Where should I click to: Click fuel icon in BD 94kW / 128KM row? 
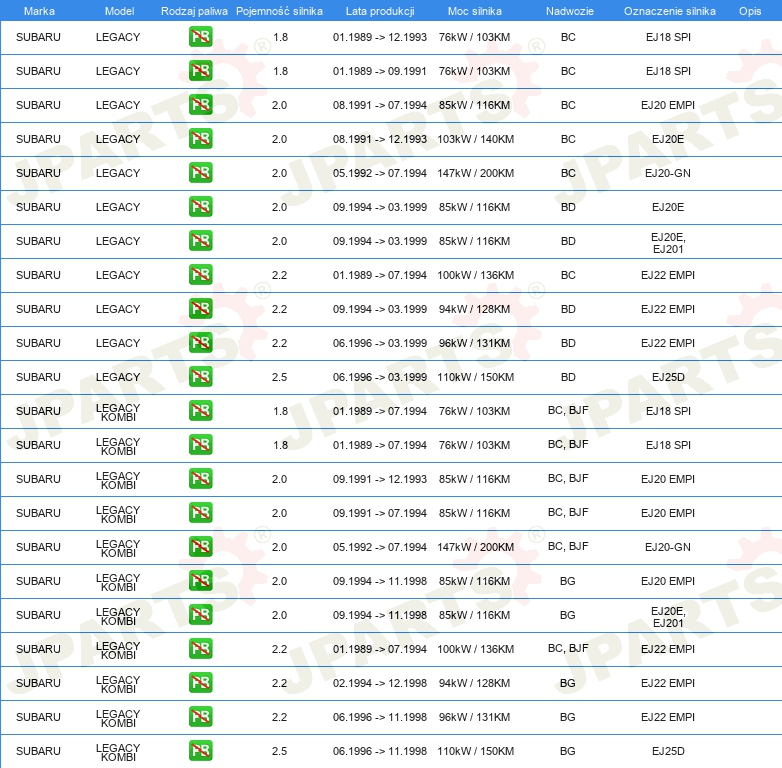[x=200, y=309]
